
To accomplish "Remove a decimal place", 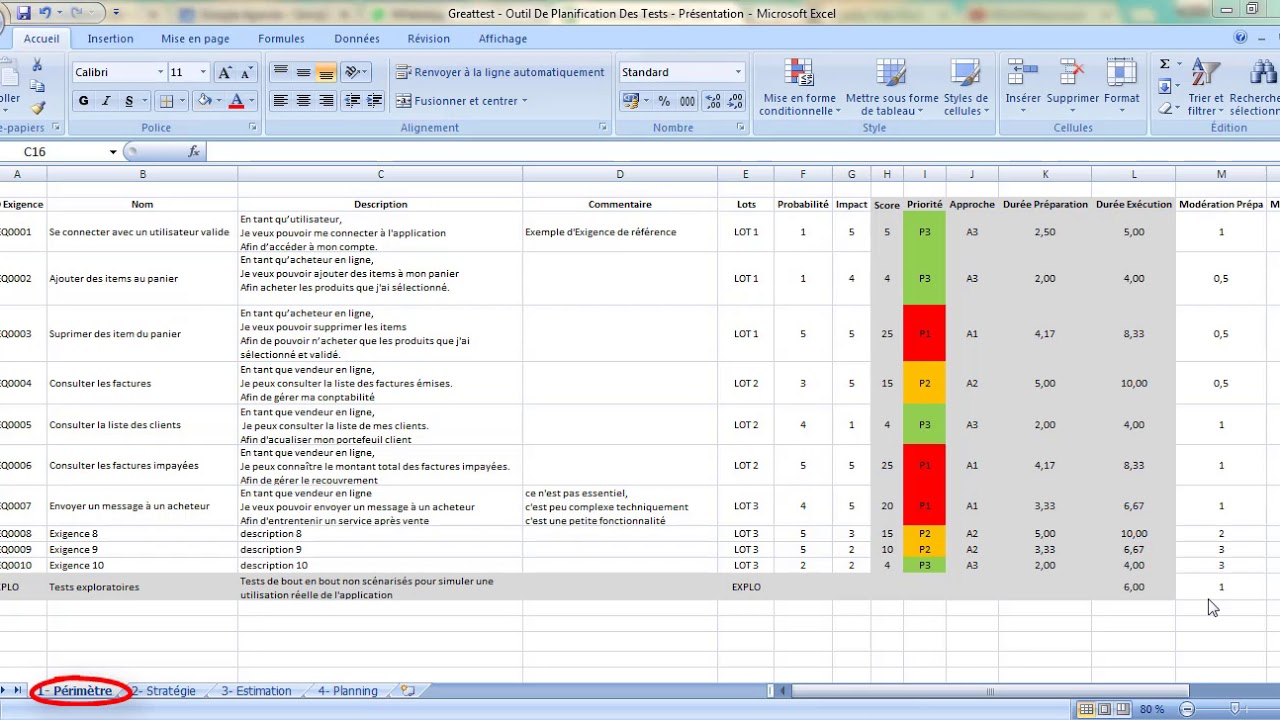I will [x=736, y=101].
